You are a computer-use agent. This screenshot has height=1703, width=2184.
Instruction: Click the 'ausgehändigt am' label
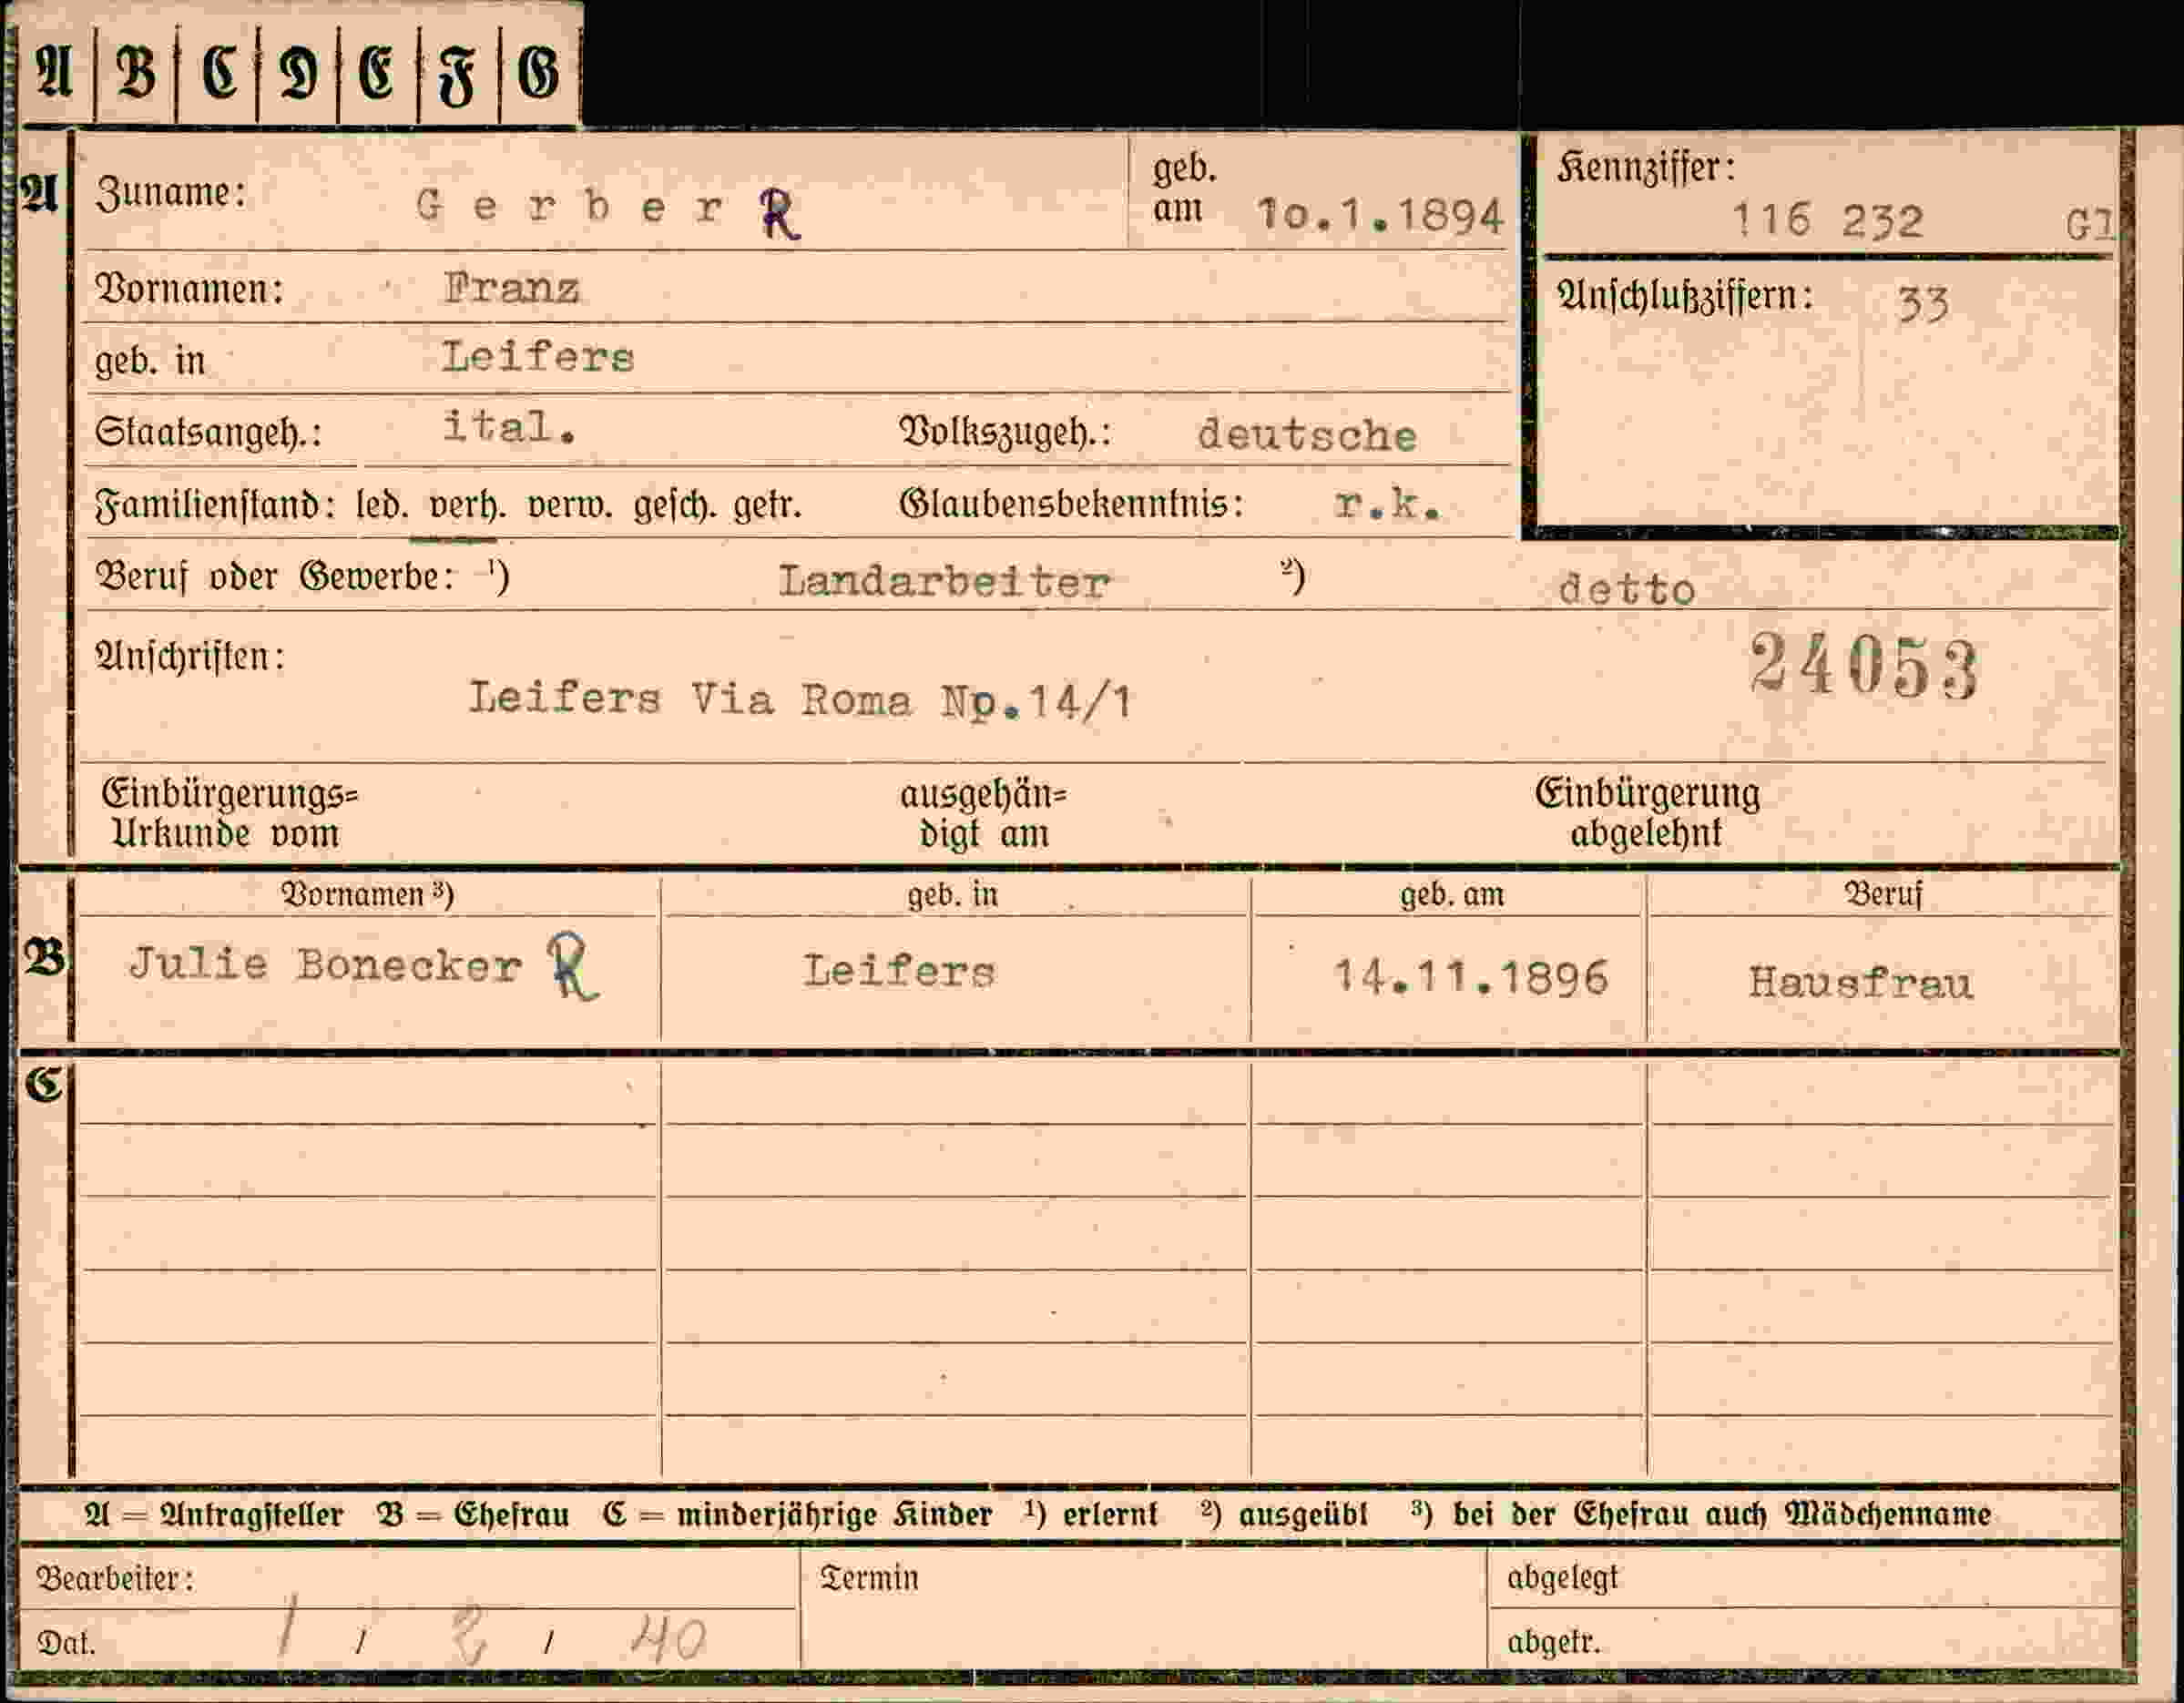click(984, 814)
